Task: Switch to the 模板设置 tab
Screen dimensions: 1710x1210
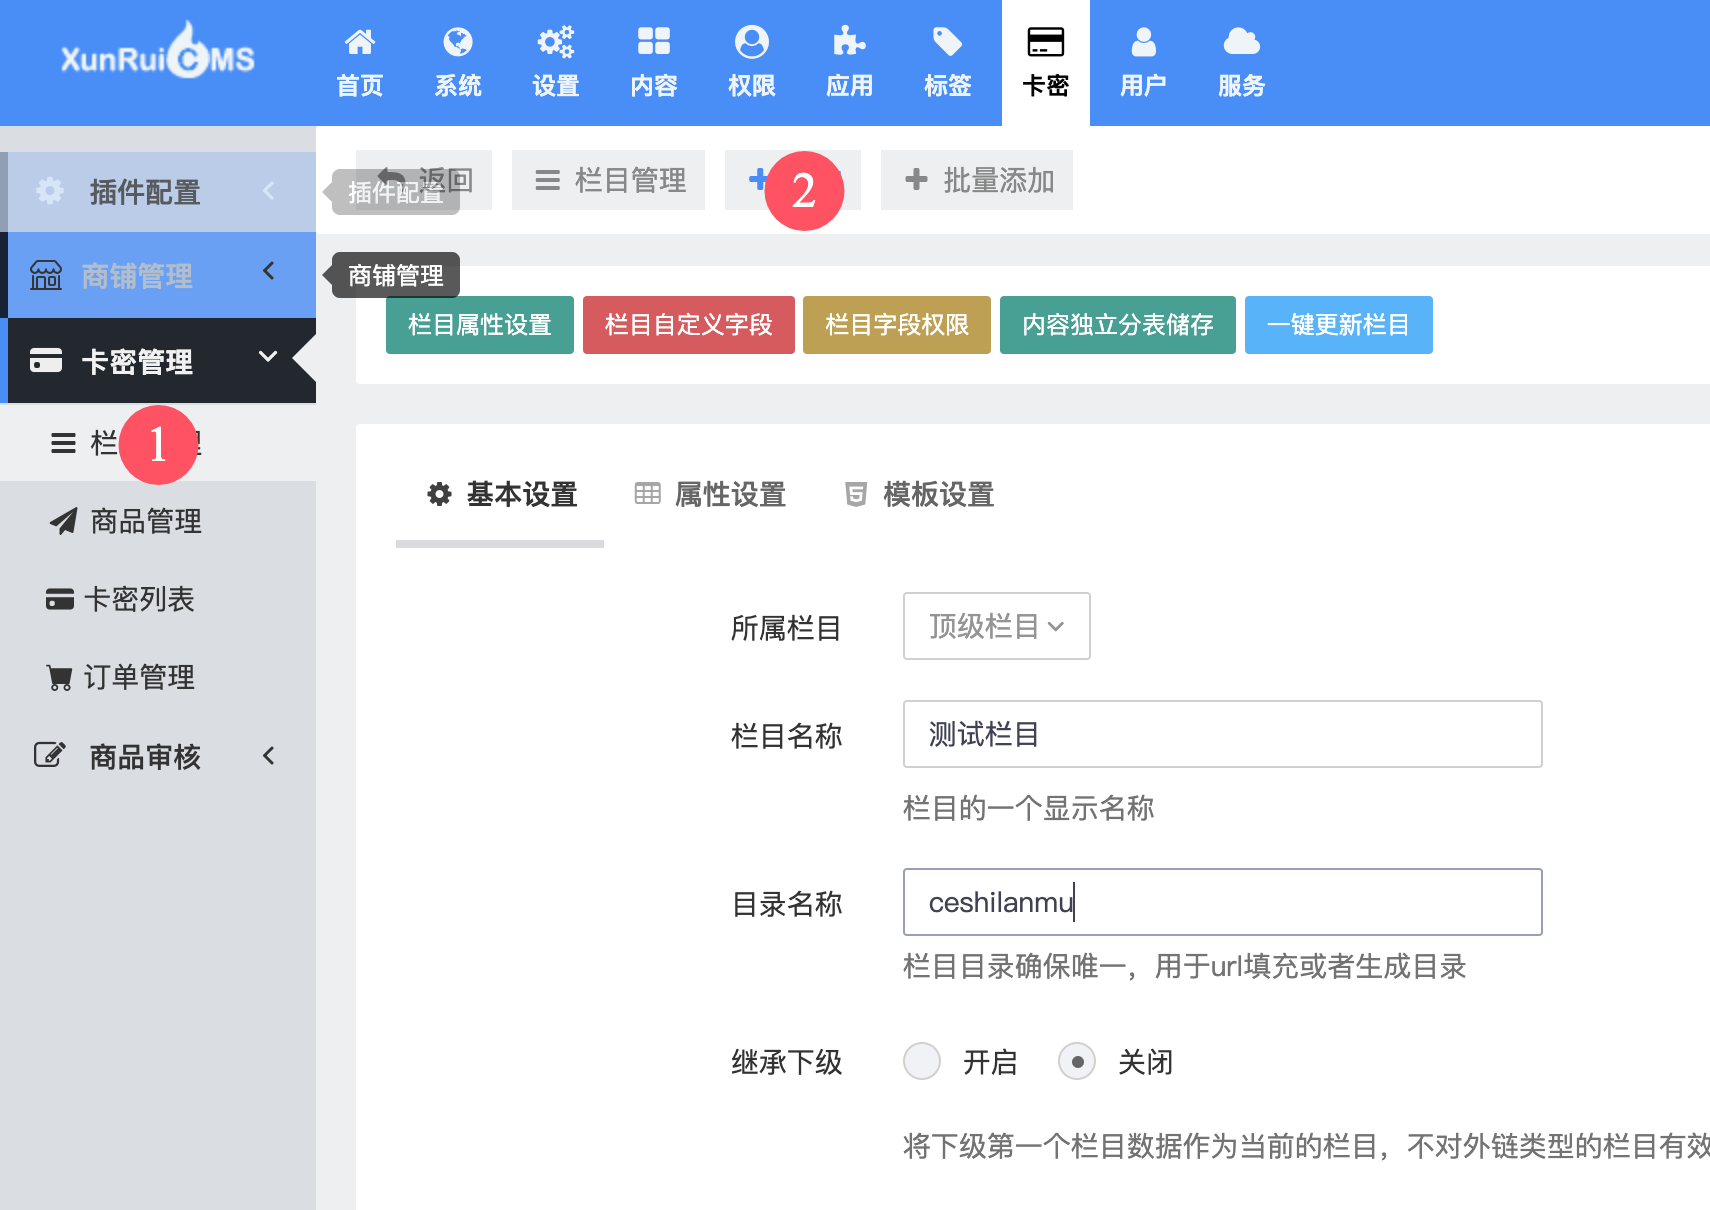Action: pos(919,494)
